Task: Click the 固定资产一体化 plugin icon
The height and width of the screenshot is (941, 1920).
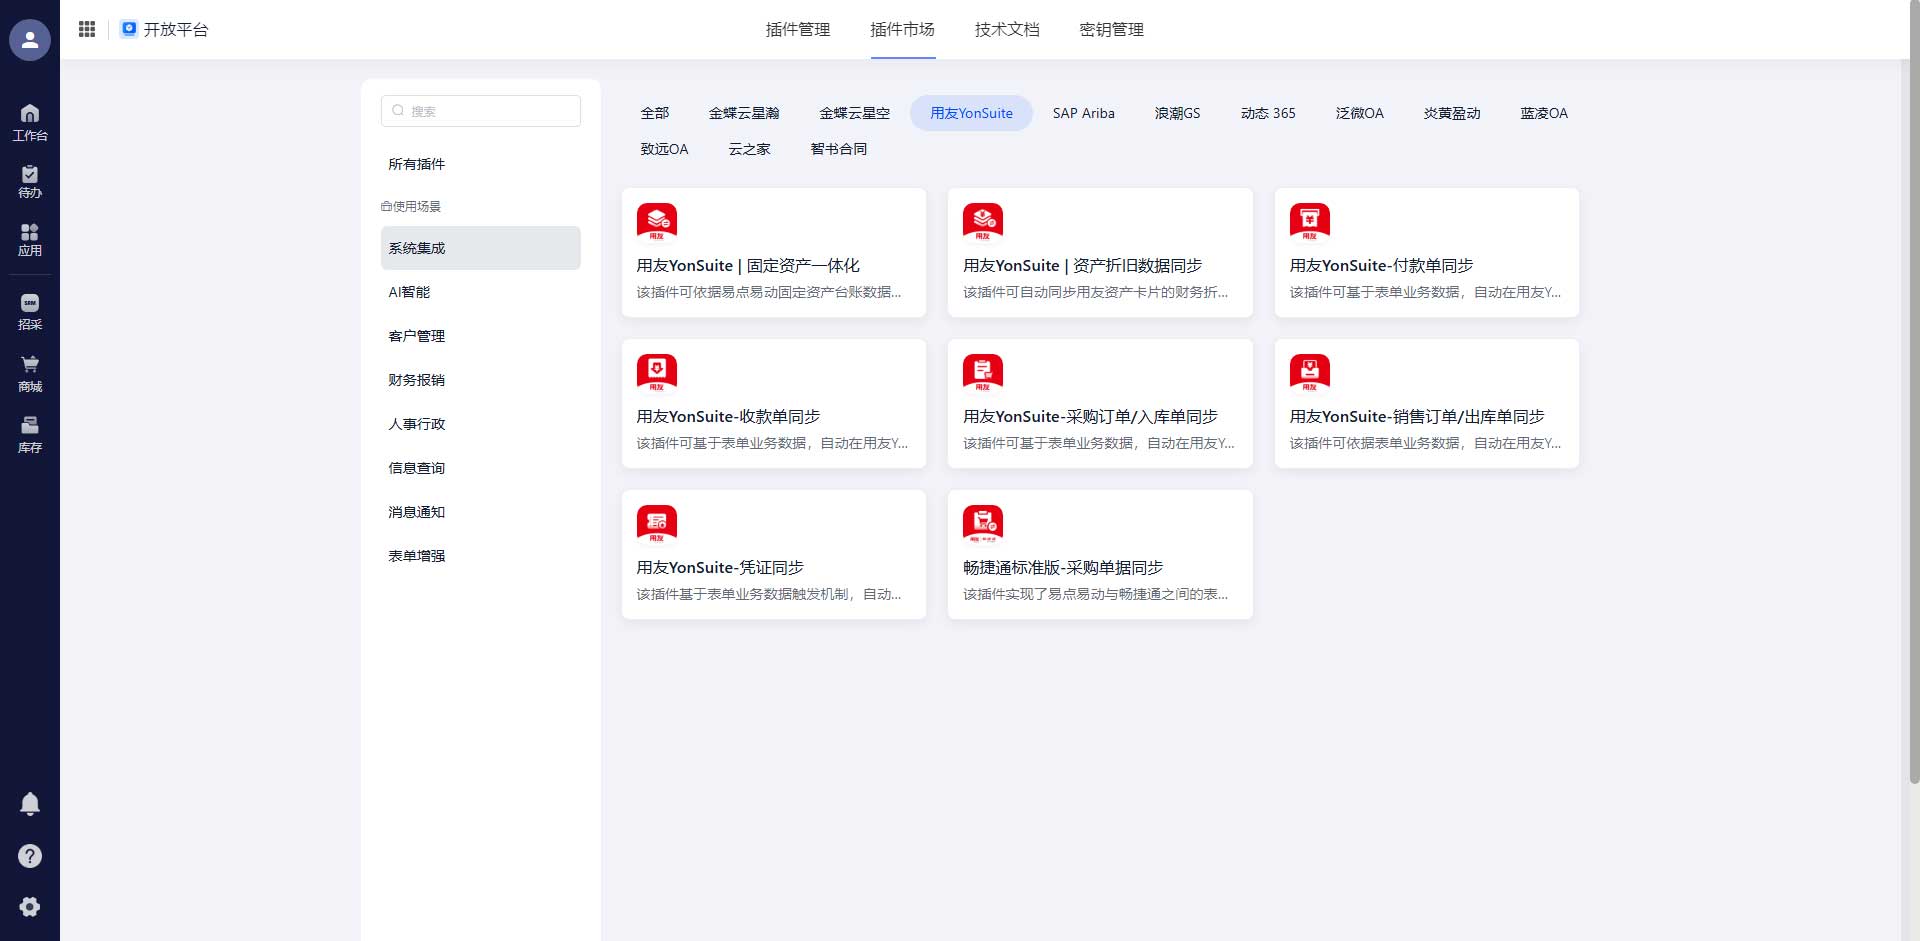Action: (657, 222)
